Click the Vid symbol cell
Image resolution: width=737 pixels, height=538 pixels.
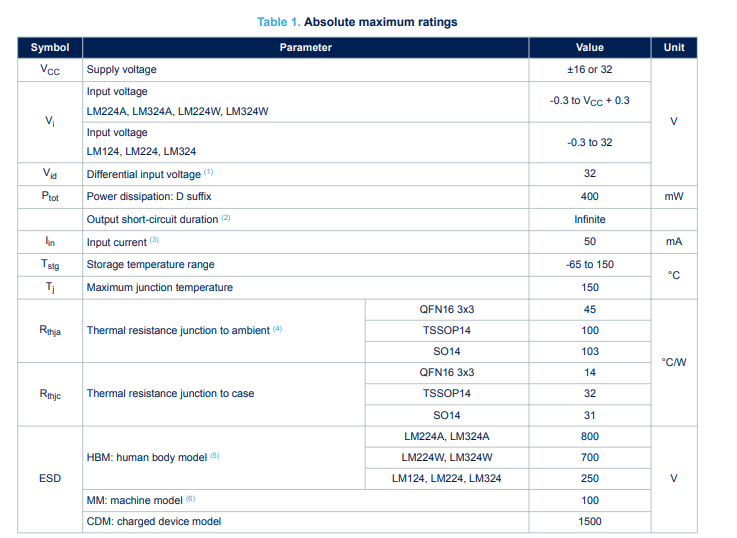click(50, 174)
